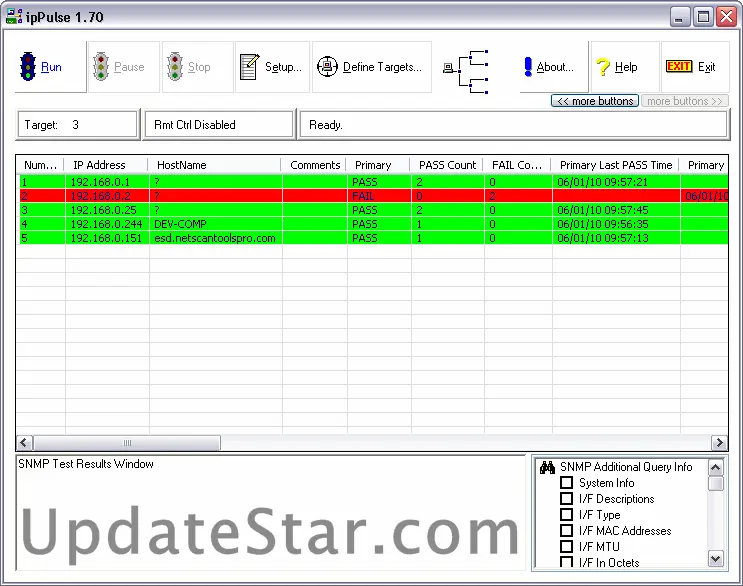Sort by the Num column header

click(x=40, y=165)
